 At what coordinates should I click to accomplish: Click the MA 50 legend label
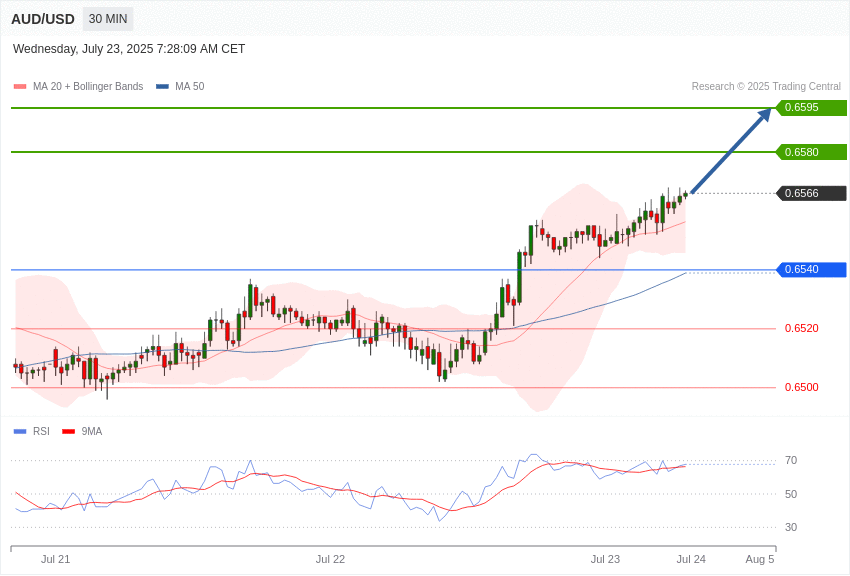190,87
